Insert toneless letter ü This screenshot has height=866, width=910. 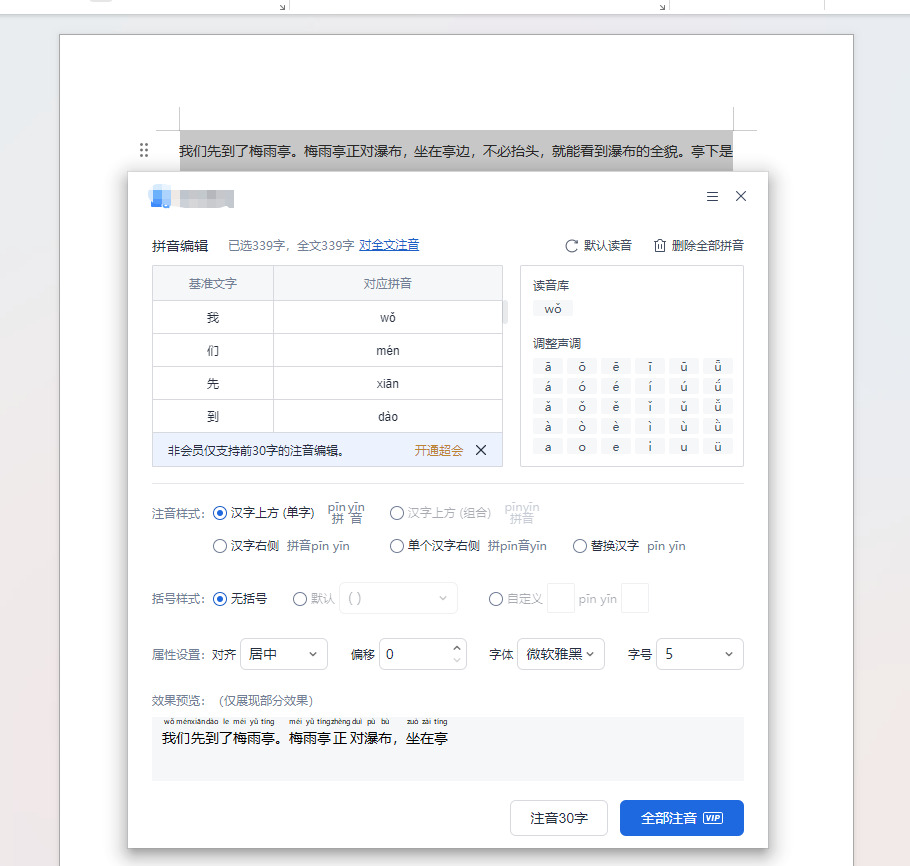[x=718, y=447]
